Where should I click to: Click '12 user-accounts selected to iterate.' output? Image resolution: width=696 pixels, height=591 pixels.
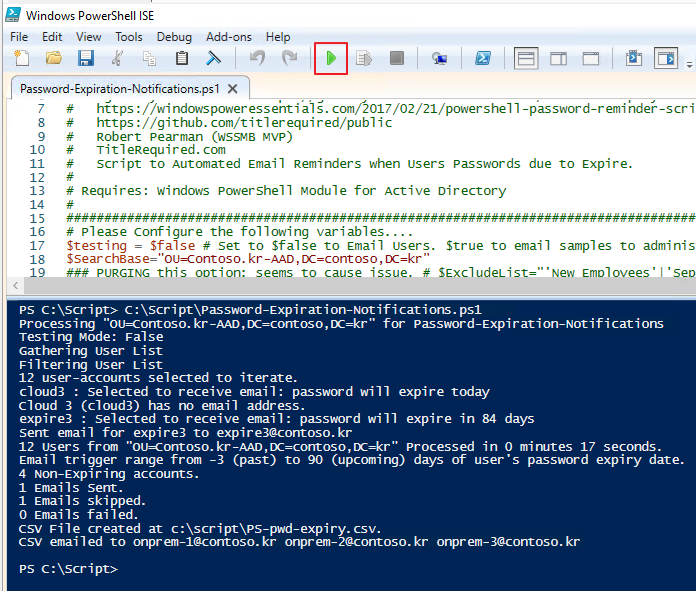click(158, 378)
